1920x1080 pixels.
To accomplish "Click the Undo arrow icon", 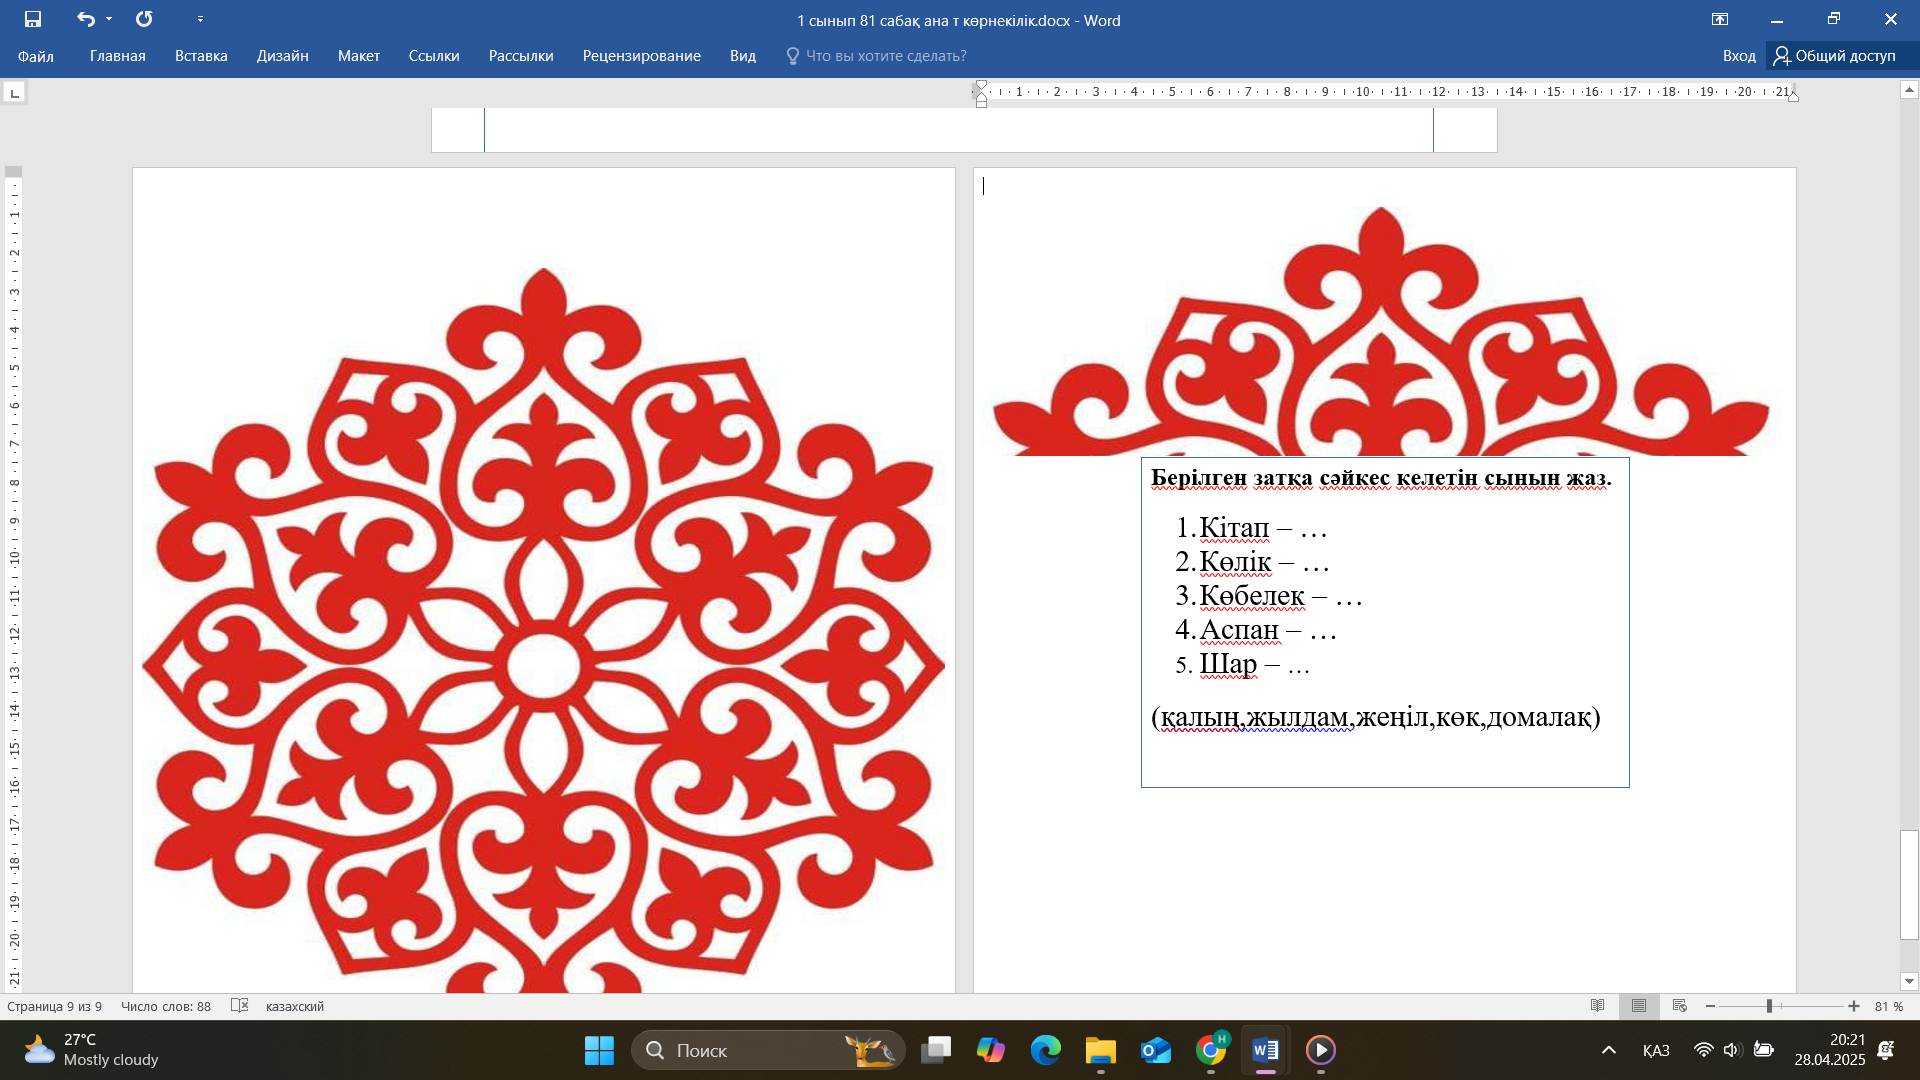I will 85,19.
